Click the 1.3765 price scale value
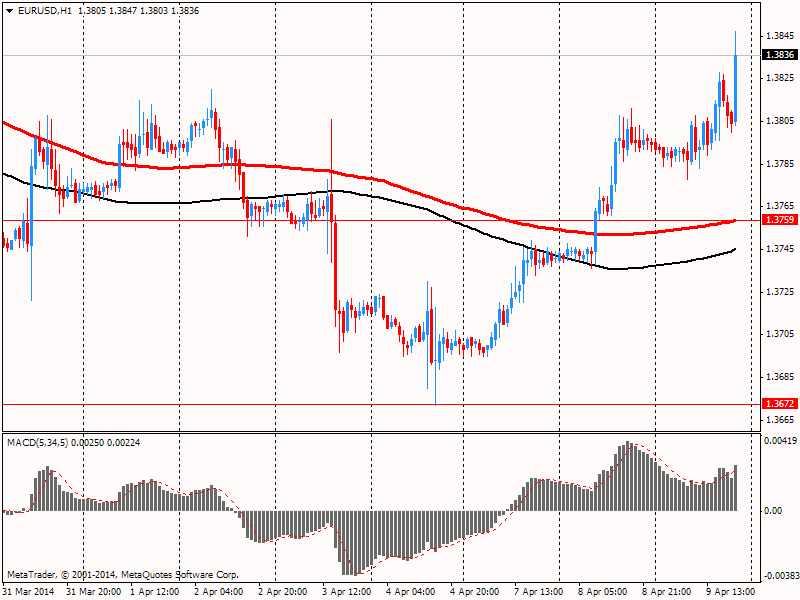The image size is (800, 600). pos(780,206)
